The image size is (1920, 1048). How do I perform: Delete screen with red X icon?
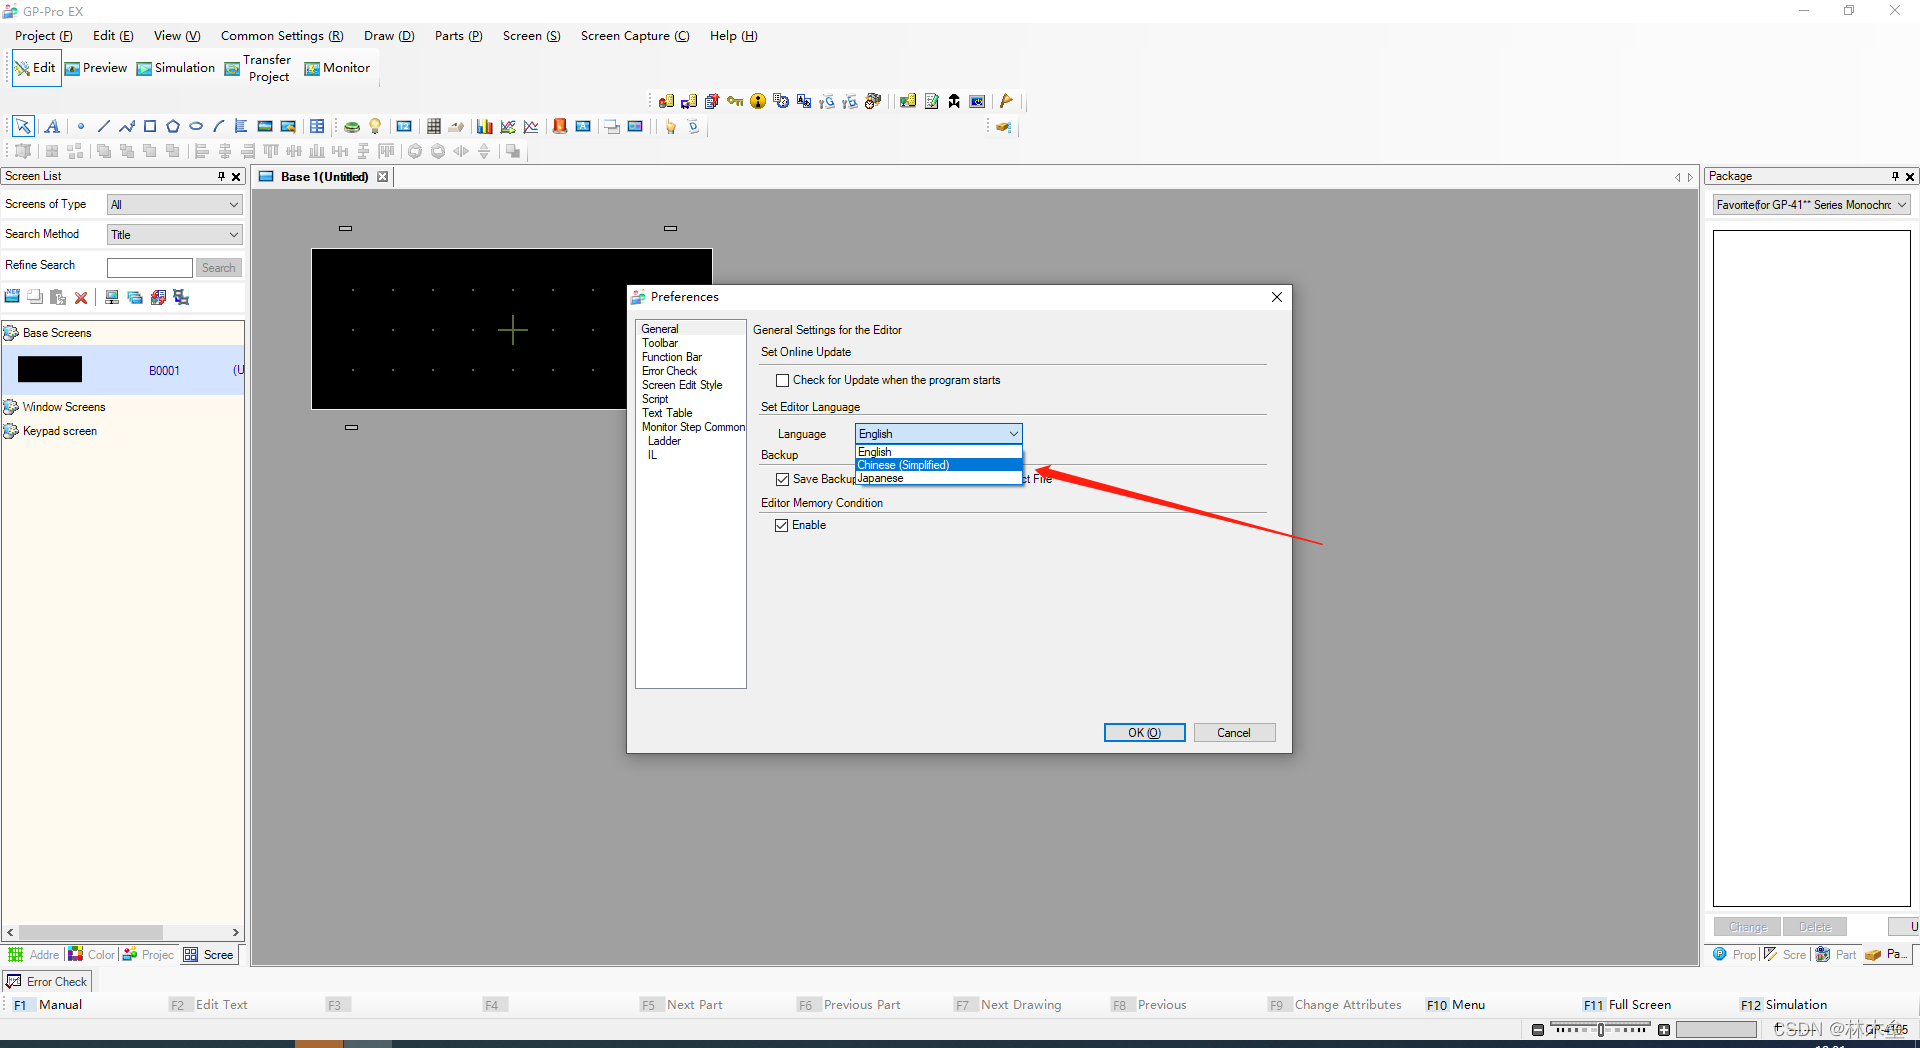tap(81, 297)
